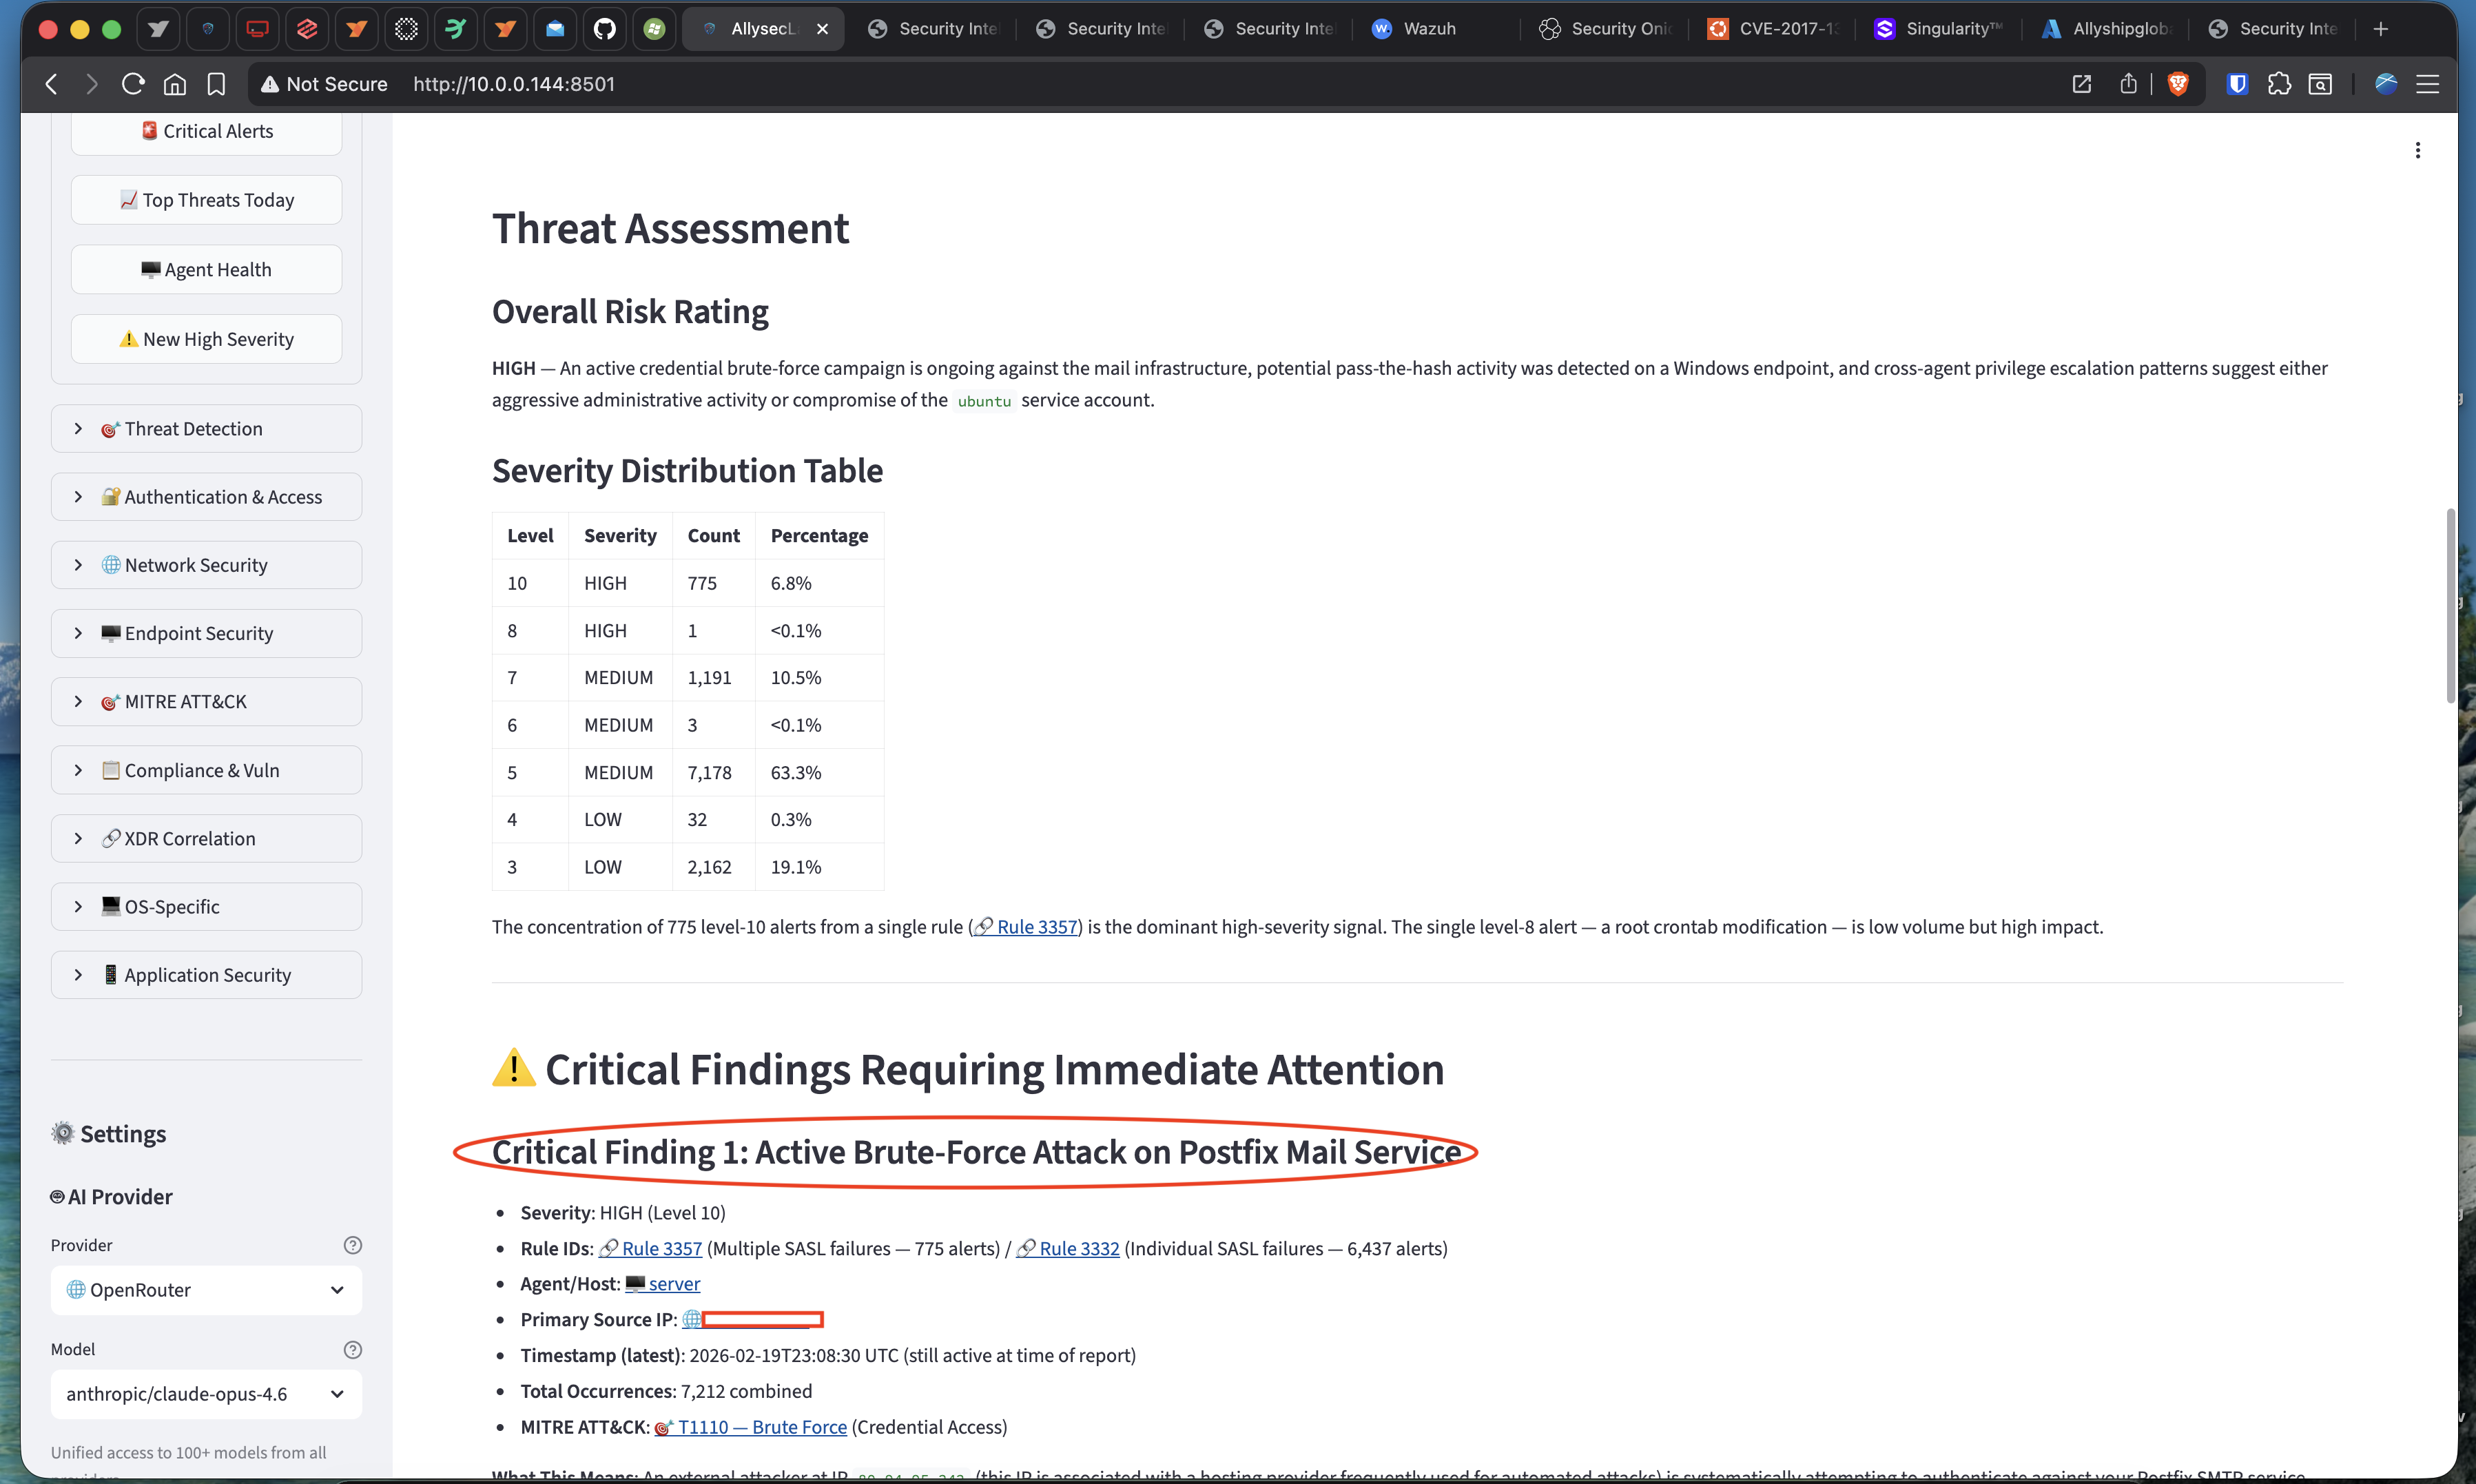Switch to the Allyshipglobal tab
This screenshot has height=1484, width=2476.
[x=2108, y=29]
